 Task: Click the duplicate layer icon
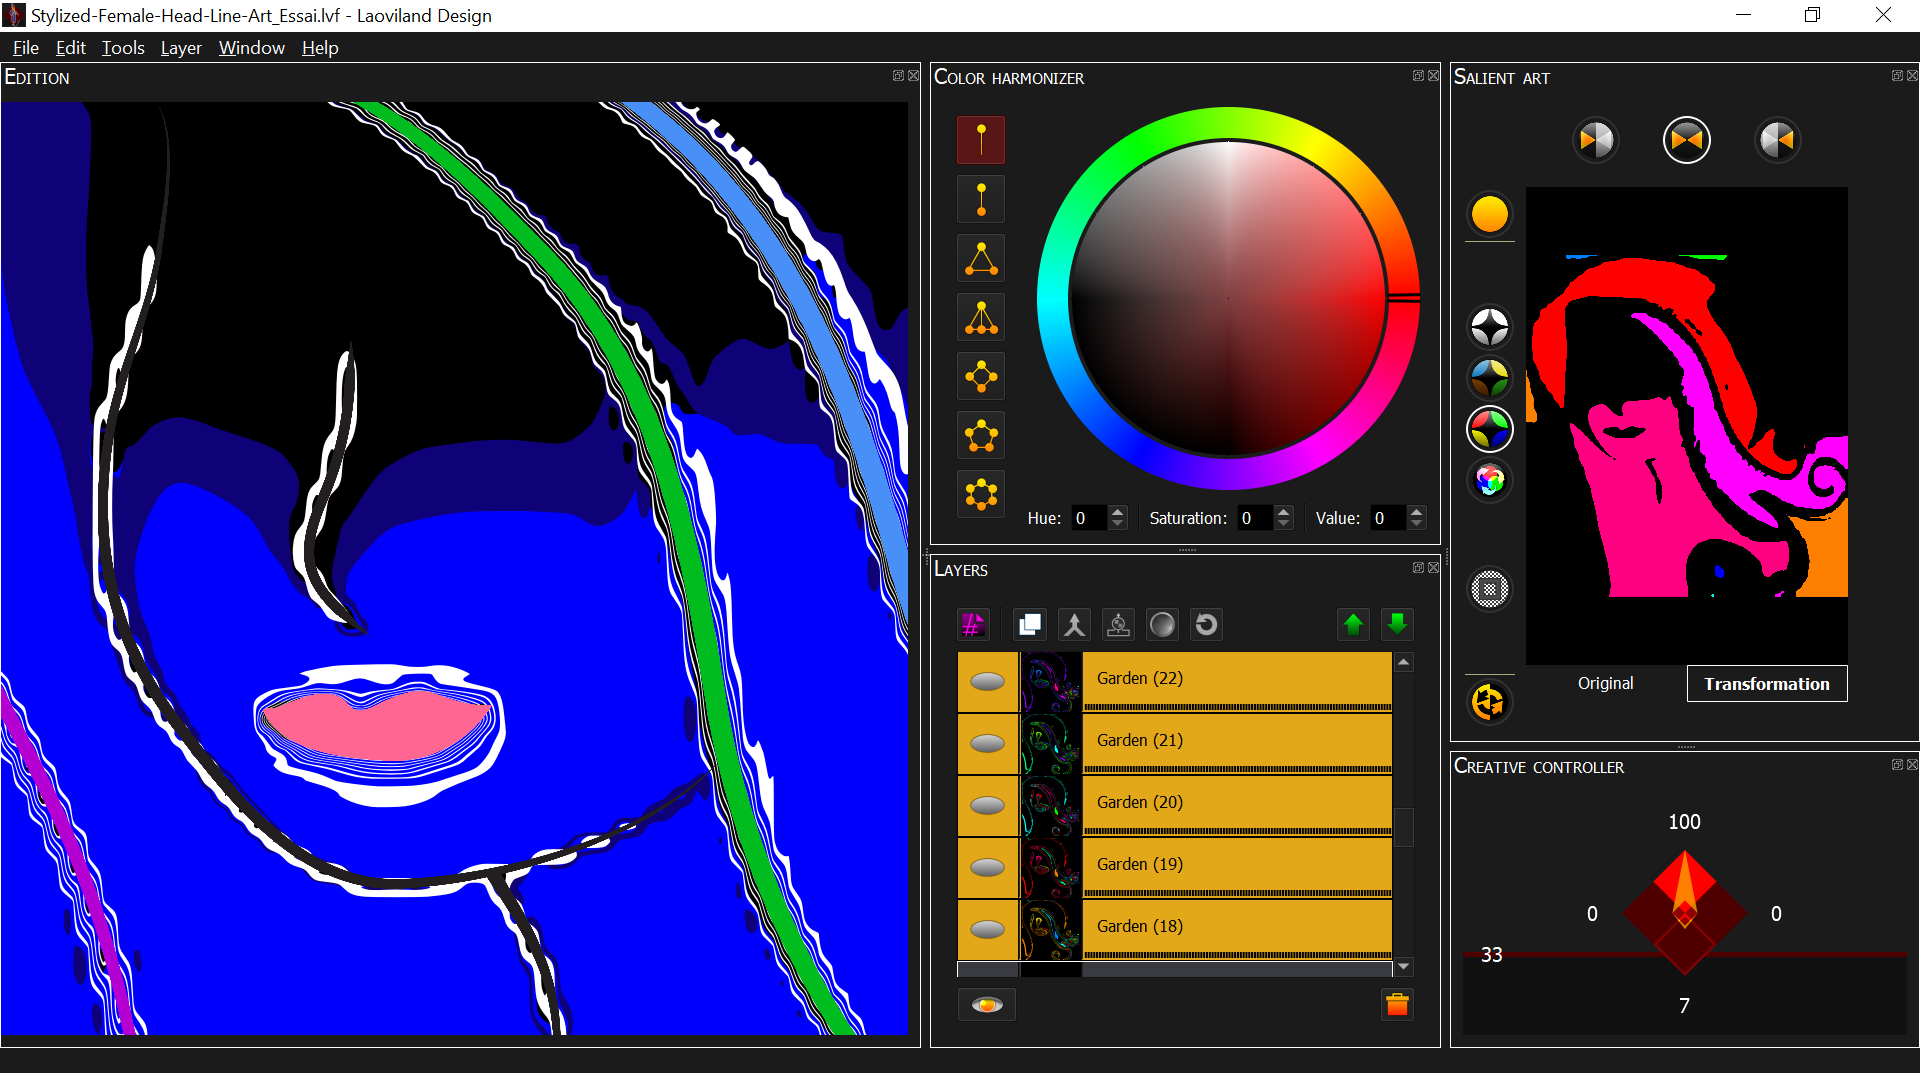coord(1029,625)
